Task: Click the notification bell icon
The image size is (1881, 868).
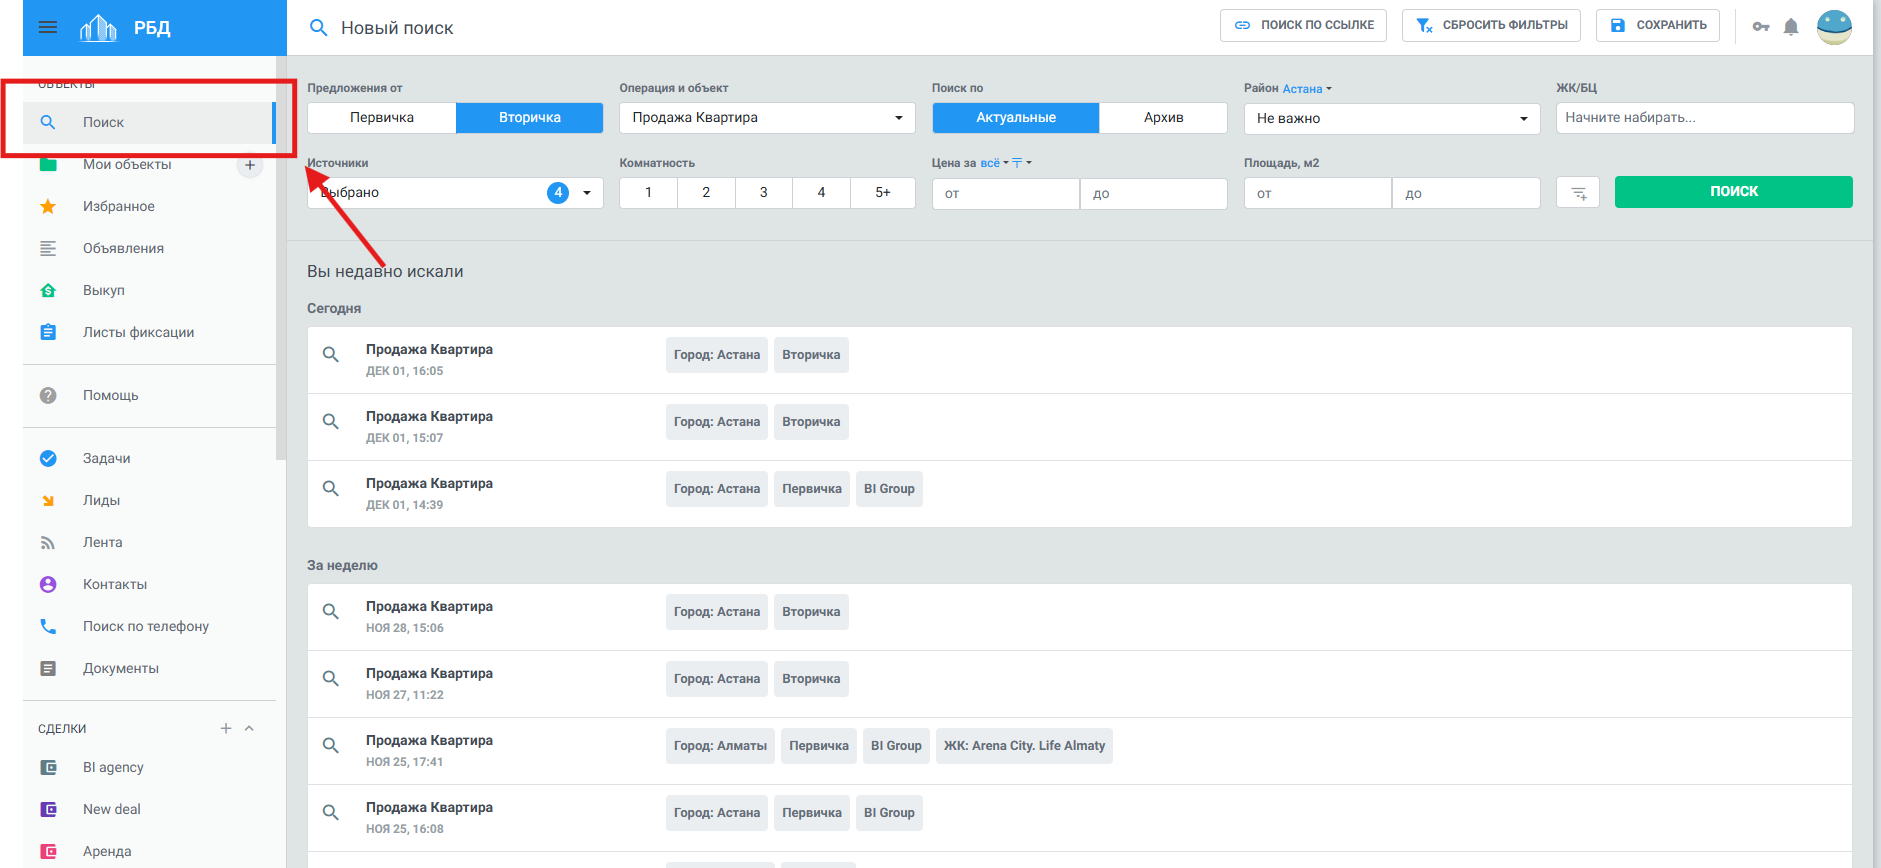Action: tap(1790, 27)
